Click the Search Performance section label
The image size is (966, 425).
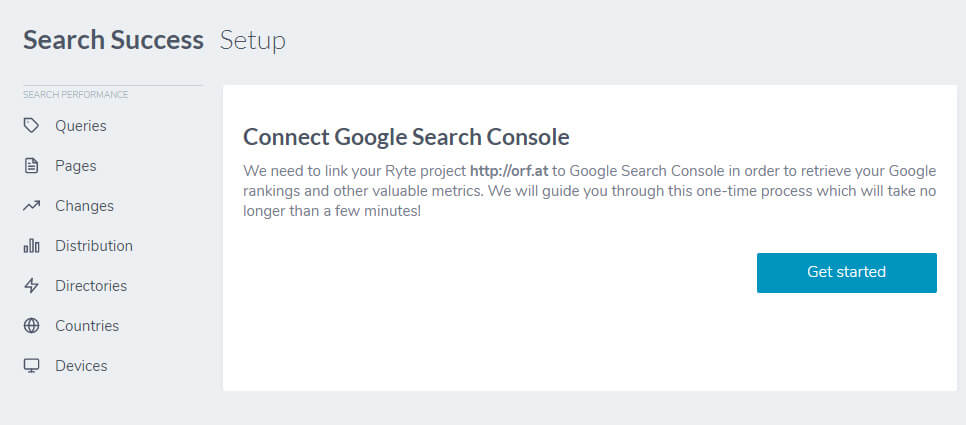pyautogui.click(x=76, y=95)
